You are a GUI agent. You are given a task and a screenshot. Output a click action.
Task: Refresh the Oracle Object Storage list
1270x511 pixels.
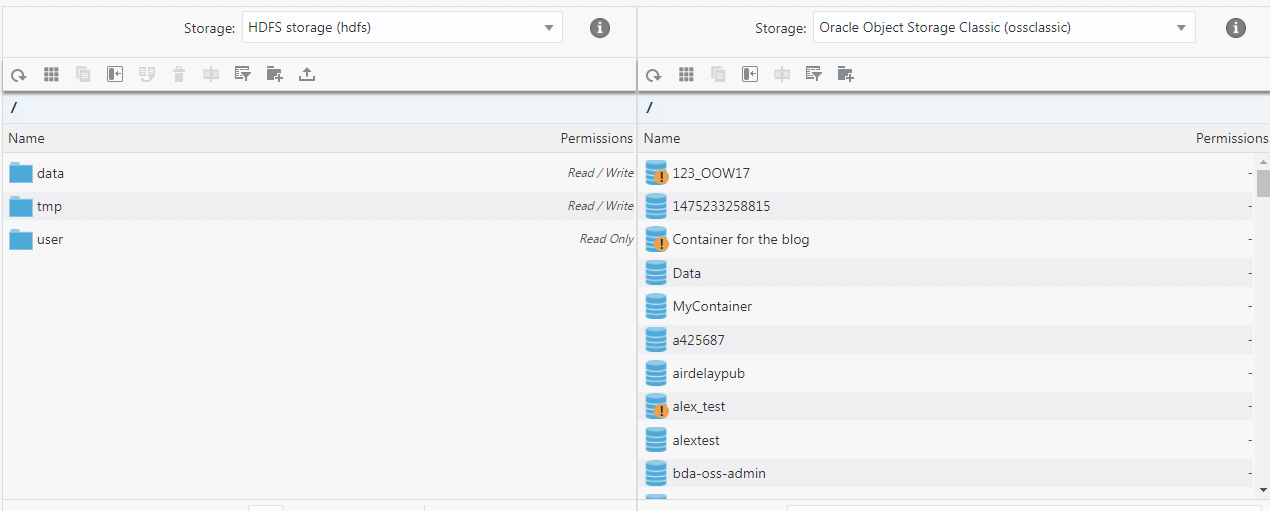pos(654,74)
